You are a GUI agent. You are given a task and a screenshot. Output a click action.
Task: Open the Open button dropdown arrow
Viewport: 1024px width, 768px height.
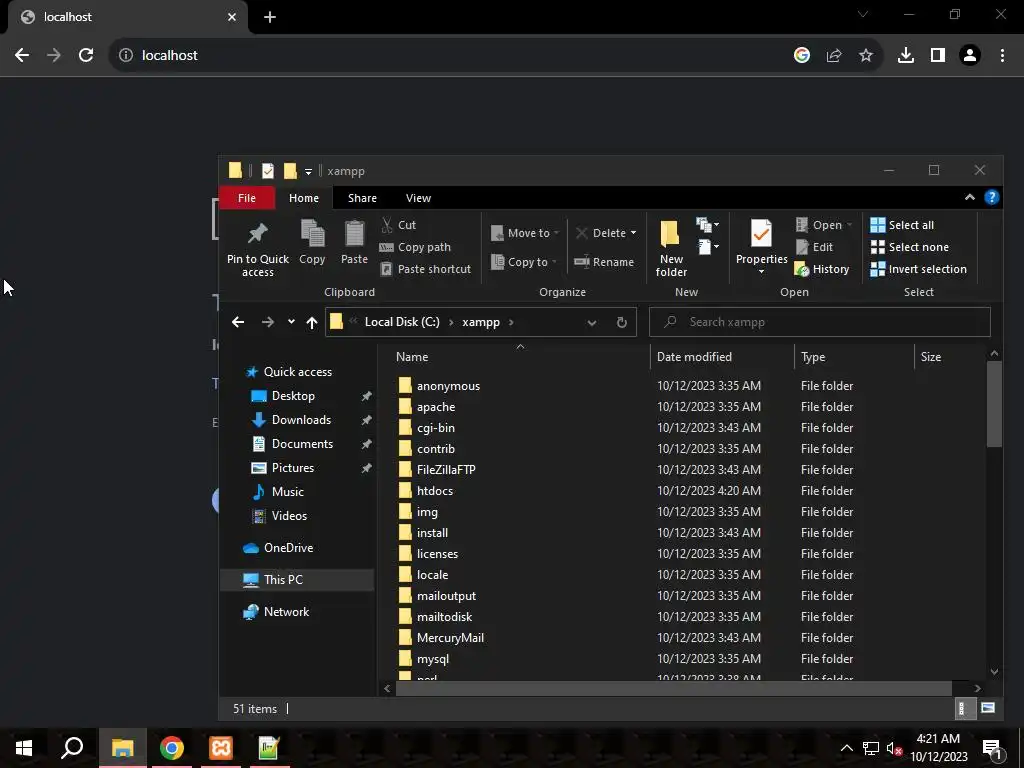tap(849, 225)
